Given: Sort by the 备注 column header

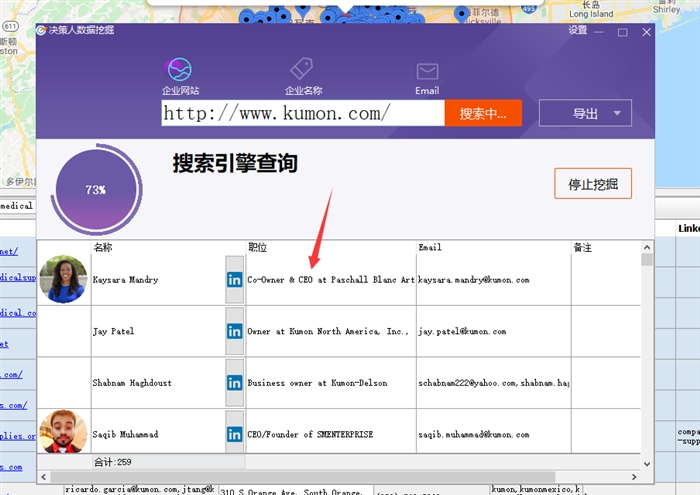Looking at the screenshot, I should coord(606,247).
